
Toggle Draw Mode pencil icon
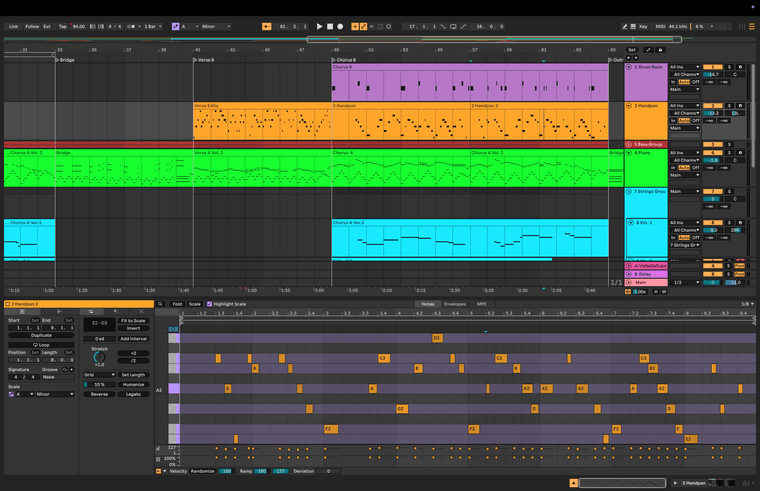click(625, 27)
